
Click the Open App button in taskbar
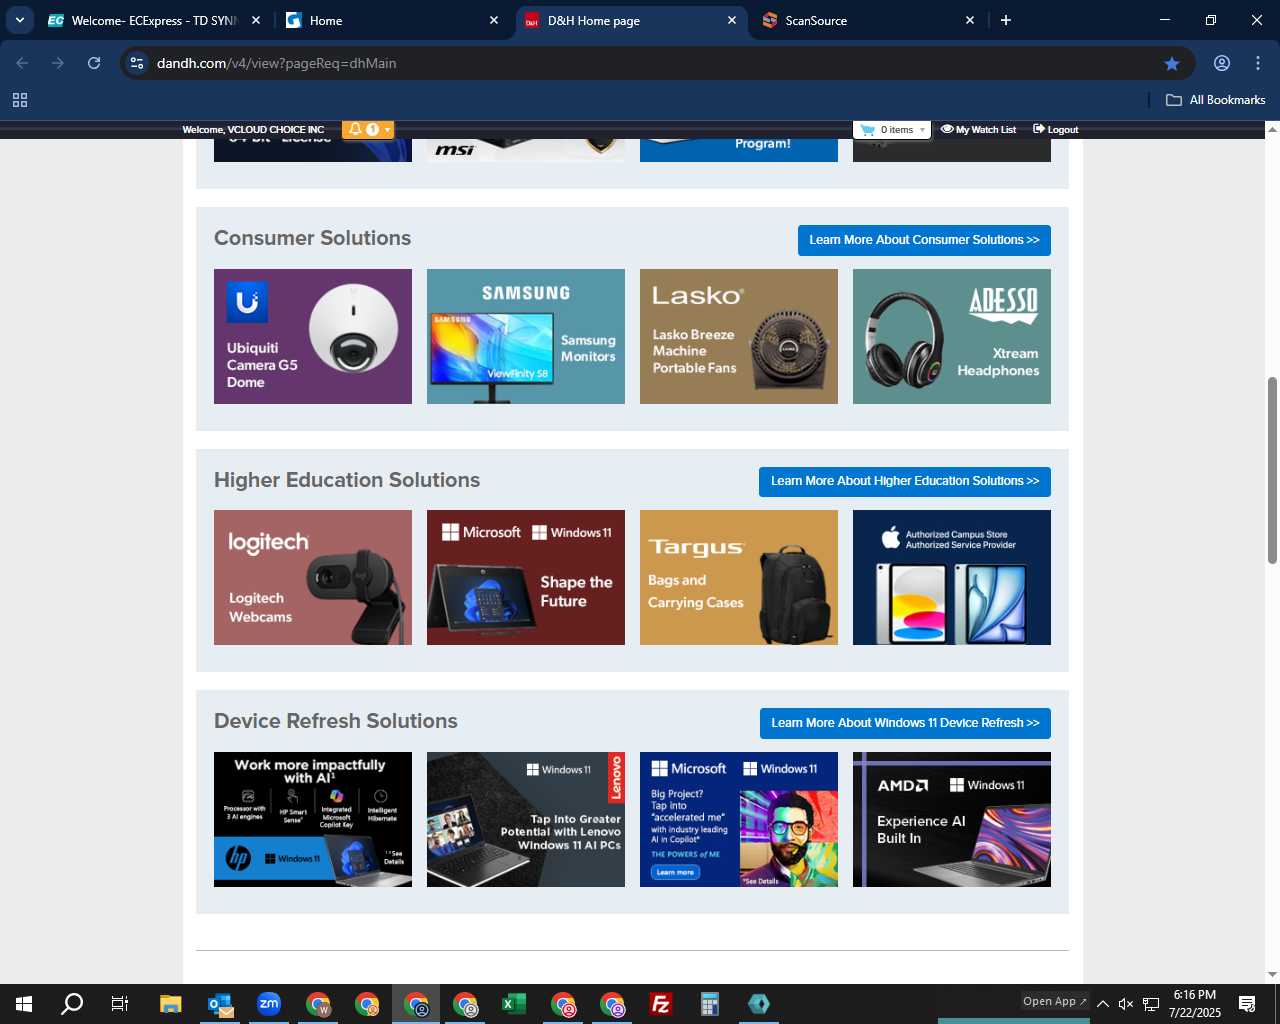[x=1054, y=1001]
